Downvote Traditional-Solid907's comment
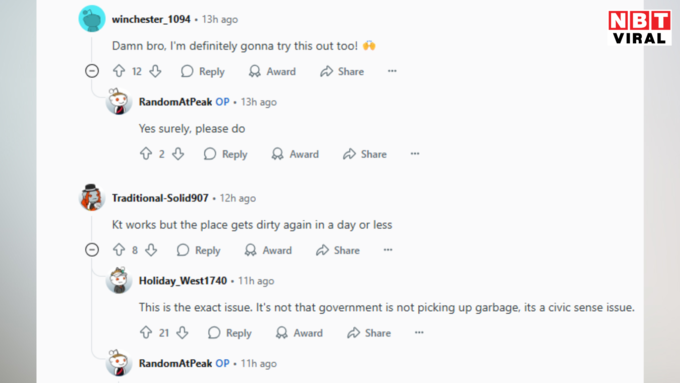680x383 pixels. point(151,250)
